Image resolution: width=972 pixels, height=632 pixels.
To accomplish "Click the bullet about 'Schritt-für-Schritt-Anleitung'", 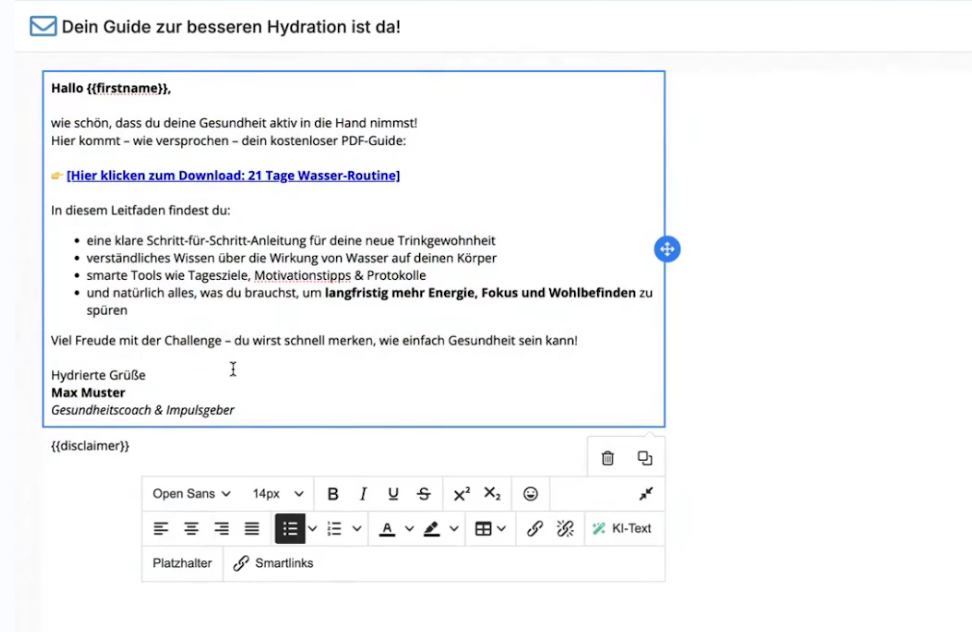I will [291, 240].
